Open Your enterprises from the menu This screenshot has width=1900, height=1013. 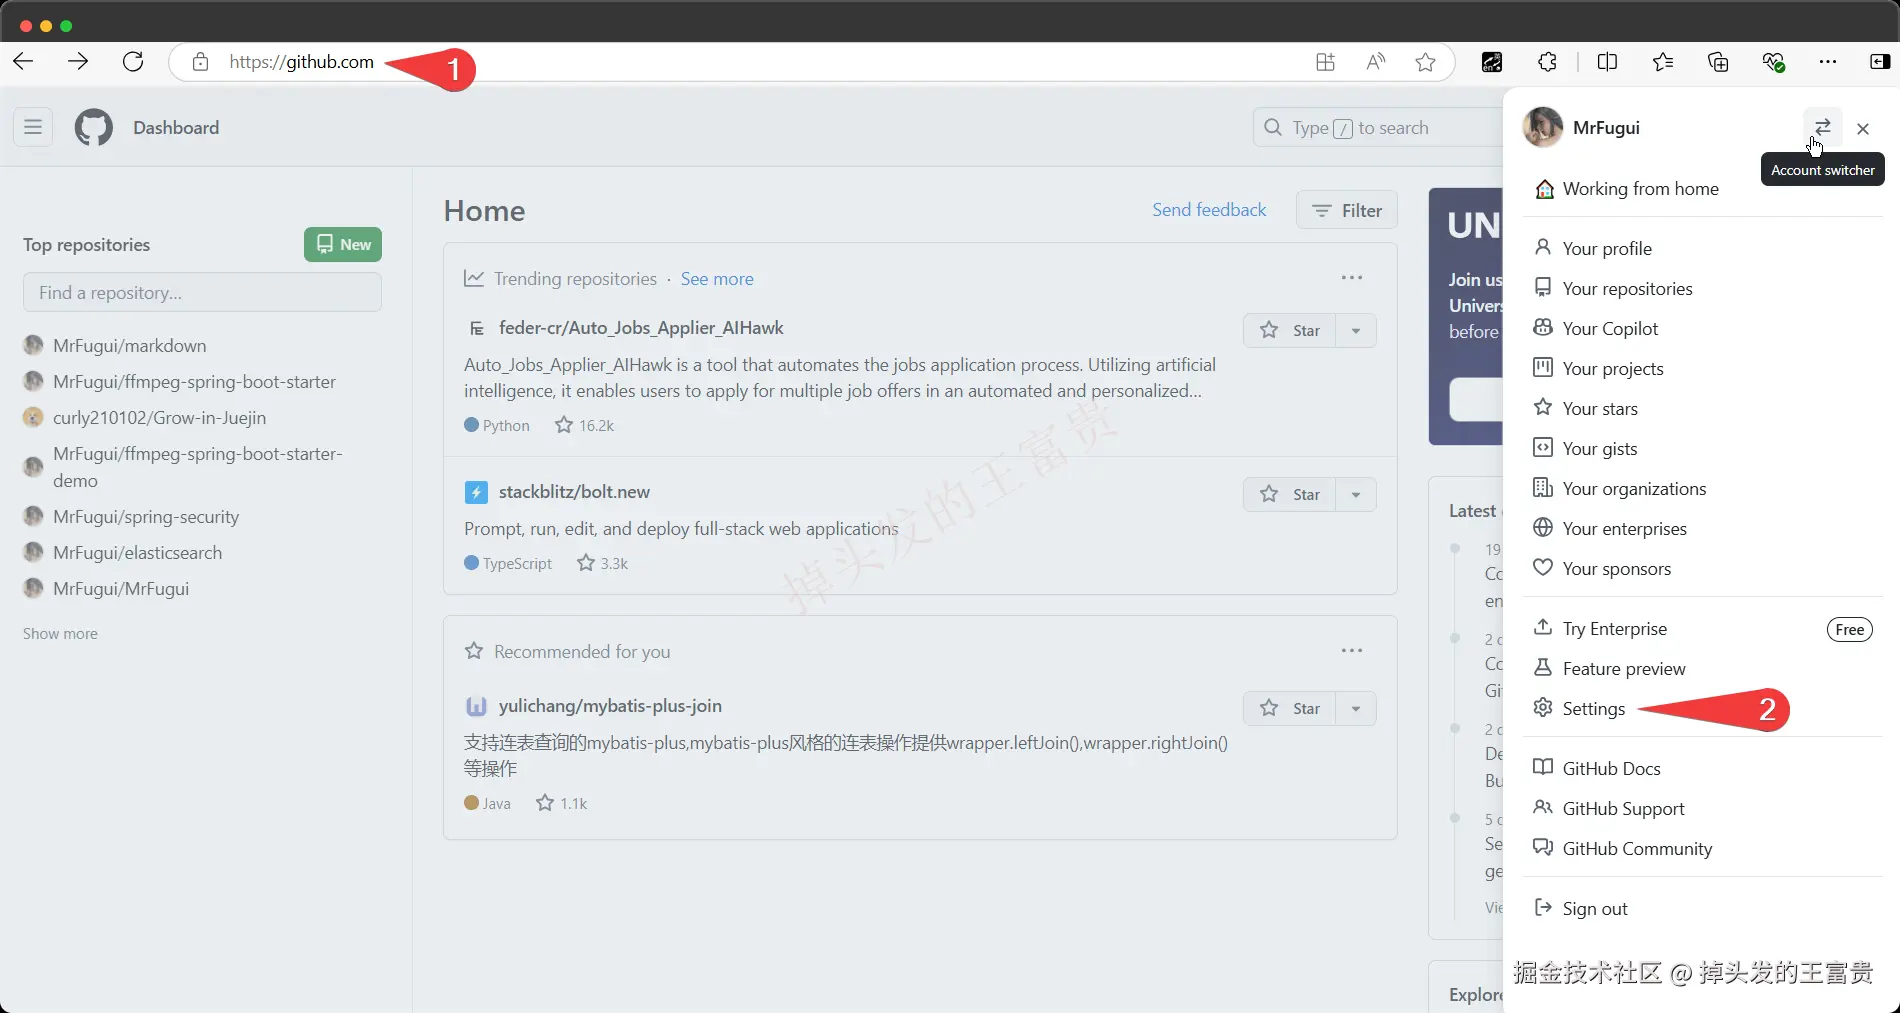(x=1702, y=528)
